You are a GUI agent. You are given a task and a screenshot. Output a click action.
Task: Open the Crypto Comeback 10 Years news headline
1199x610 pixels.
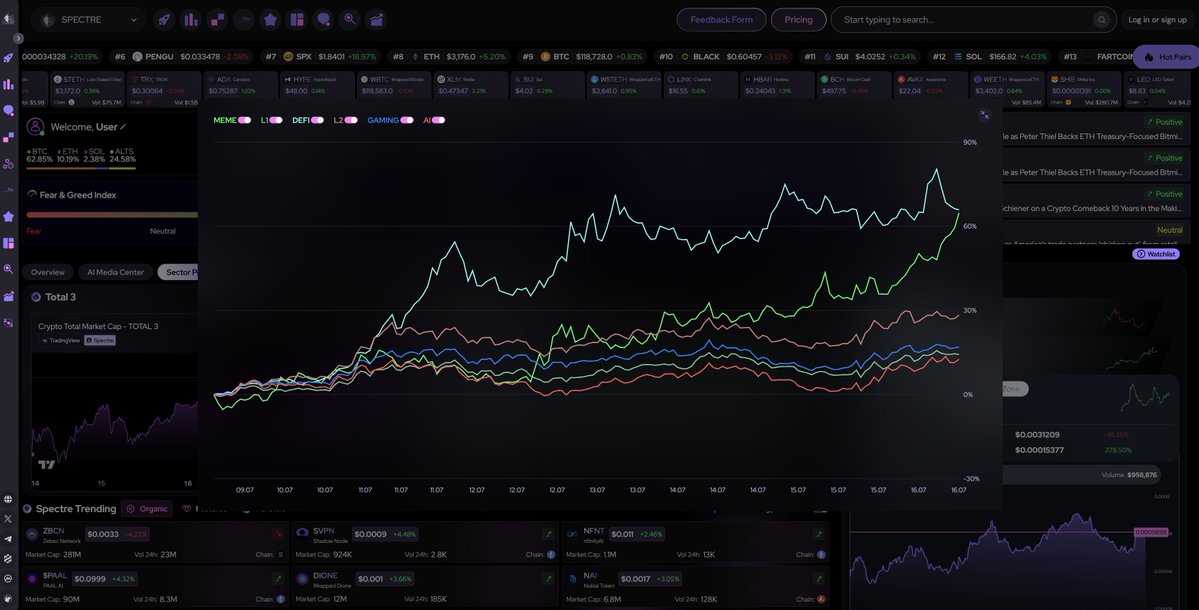pos(1093,208)
